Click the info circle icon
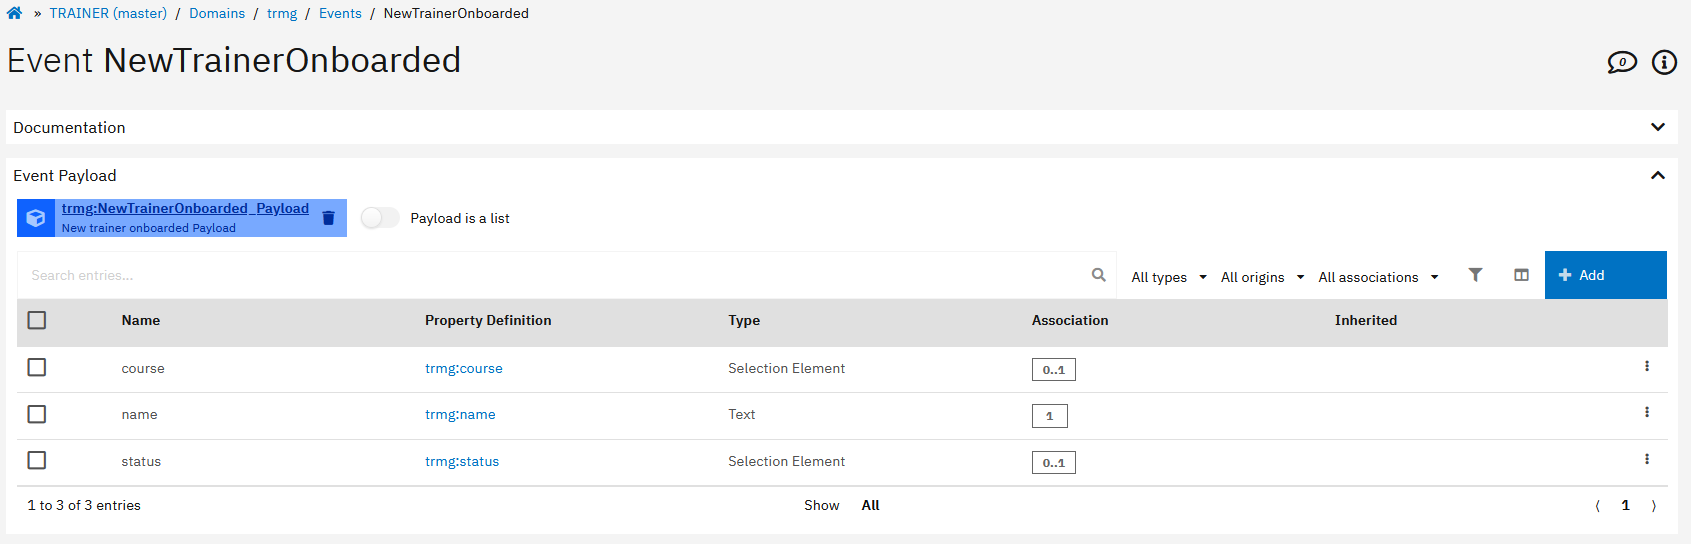1691x544 pixels. click(1664, 63)
